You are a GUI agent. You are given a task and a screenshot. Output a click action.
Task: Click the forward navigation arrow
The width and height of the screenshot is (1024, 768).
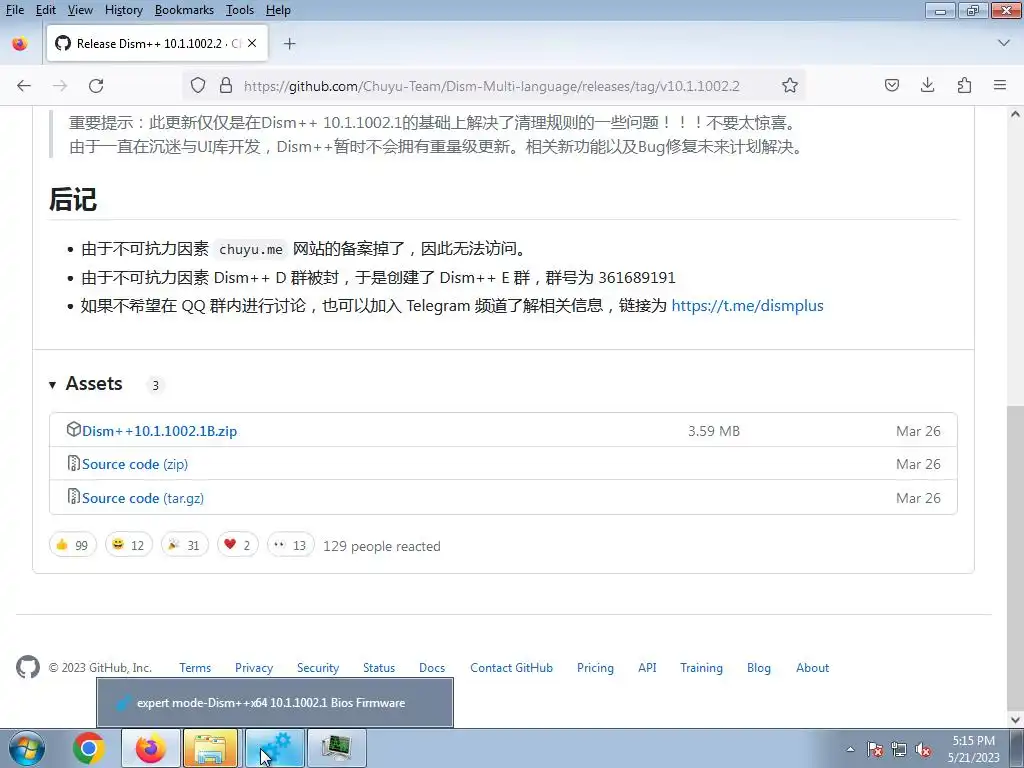pos(60,86)
